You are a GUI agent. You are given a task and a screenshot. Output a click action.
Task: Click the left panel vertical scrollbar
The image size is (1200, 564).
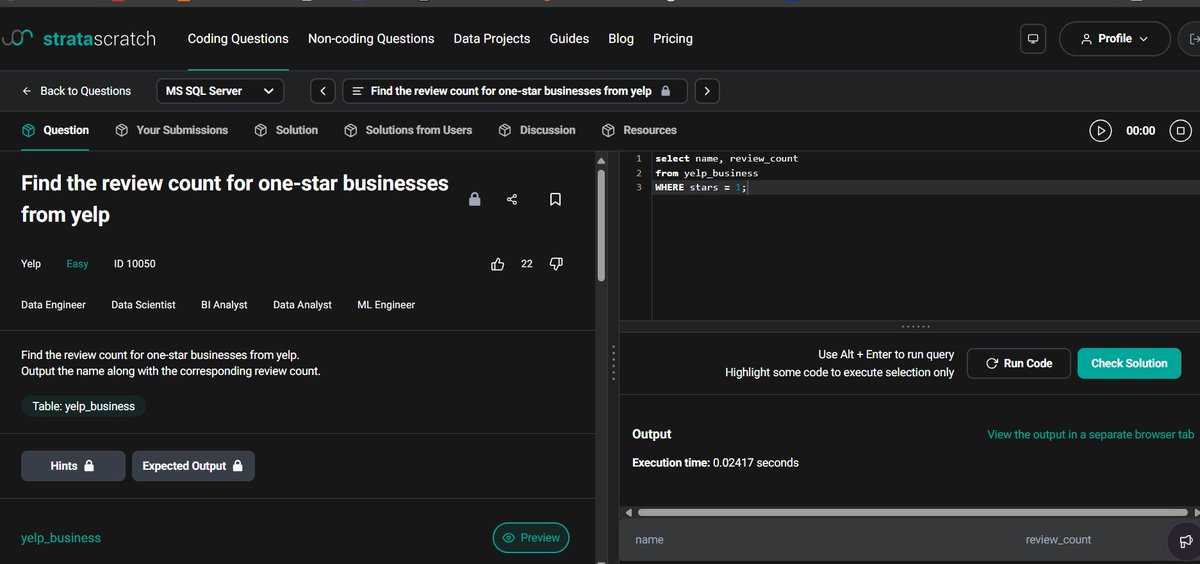click(601, 225)
